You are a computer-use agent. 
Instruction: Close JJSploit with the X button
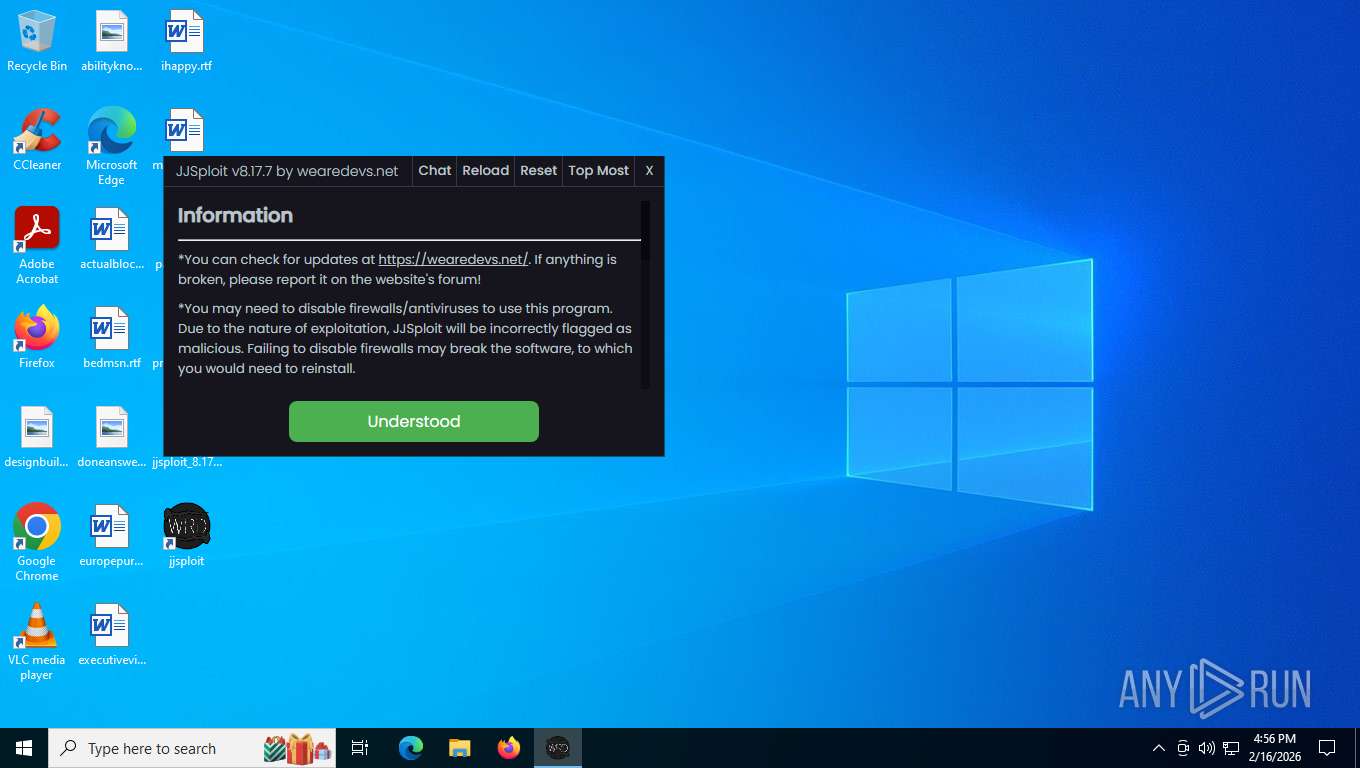pyautogui.click(x=649, y=171)
